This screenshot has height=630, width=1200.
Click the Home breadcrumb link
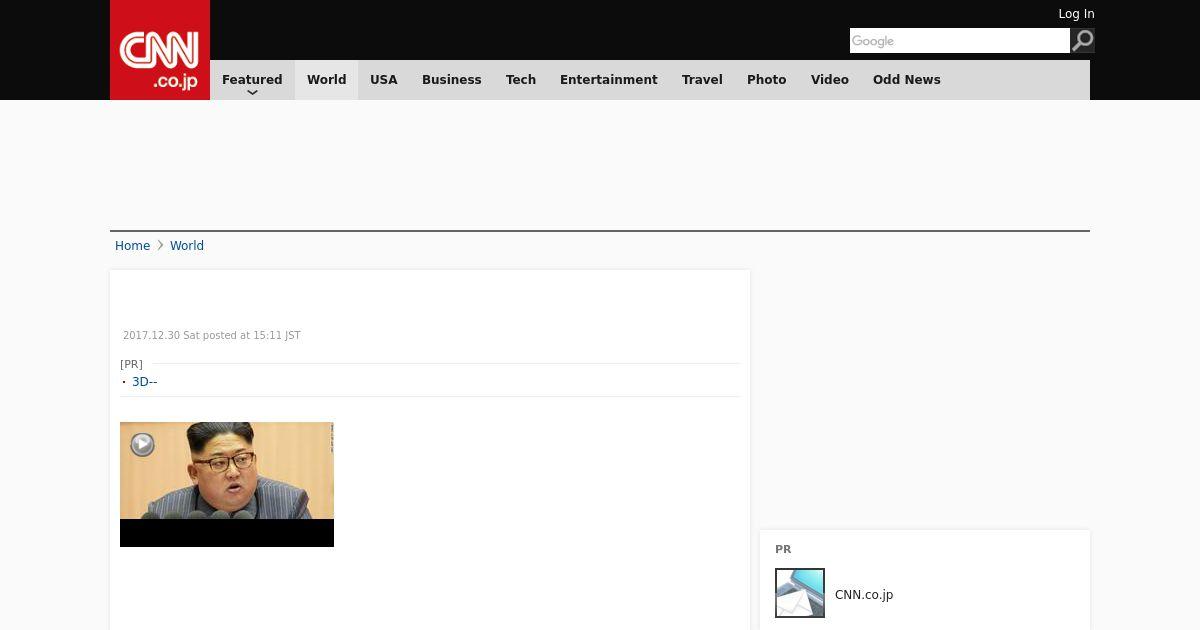[x=132, y=246]
